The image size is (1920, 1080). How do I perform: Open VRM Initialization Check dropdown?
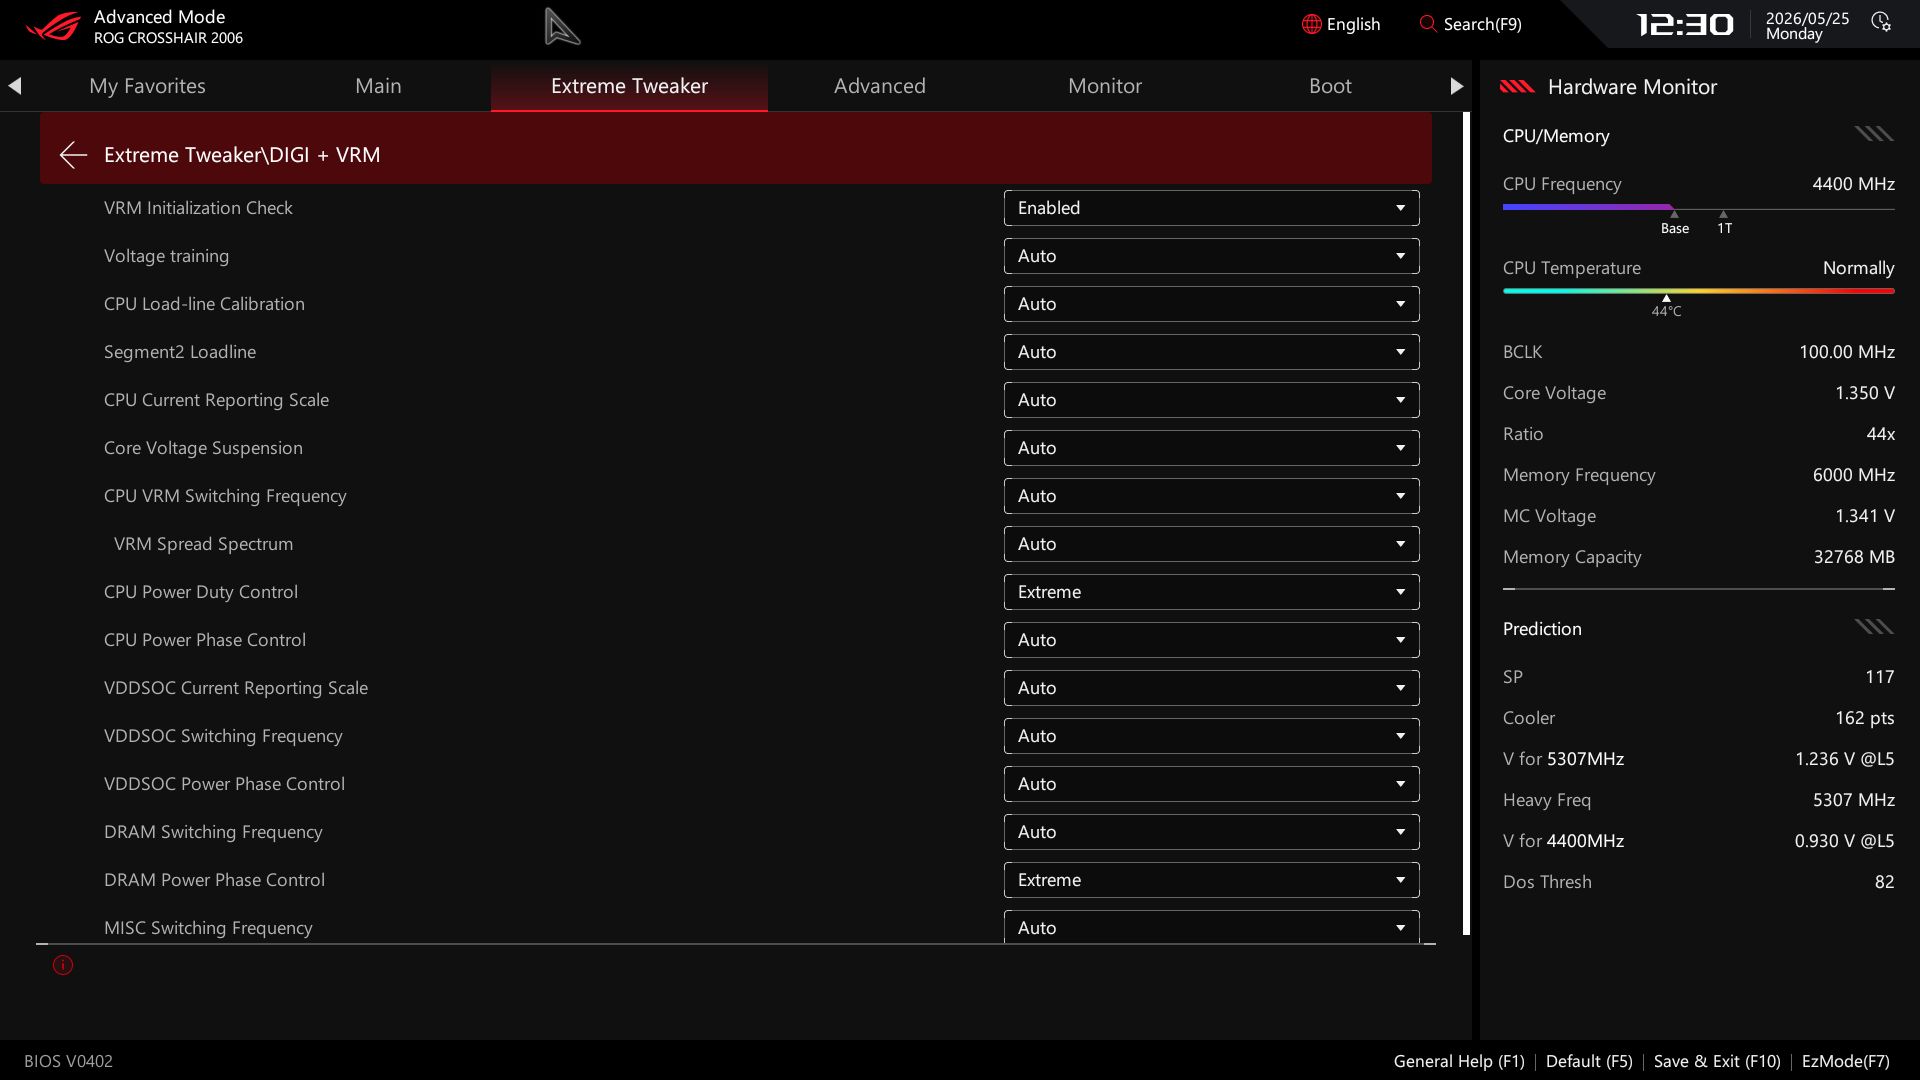[x=1211, y=208]
